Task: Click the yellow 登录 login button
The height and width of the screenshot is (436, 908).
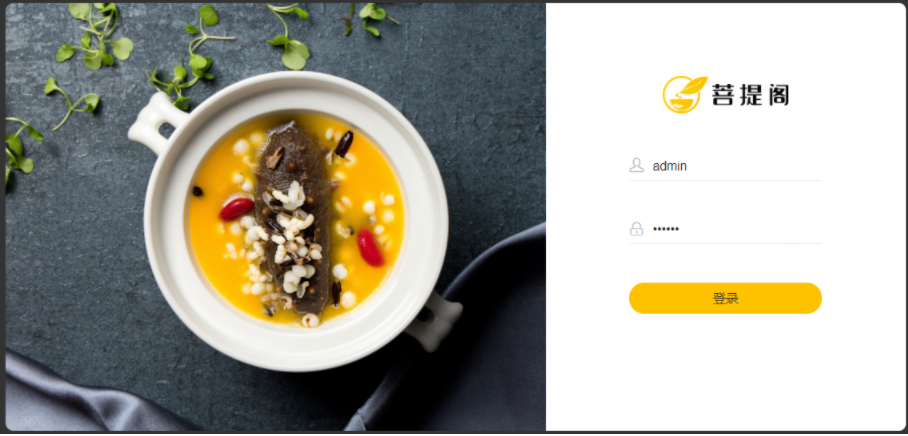Action: [x=725, y=298]
